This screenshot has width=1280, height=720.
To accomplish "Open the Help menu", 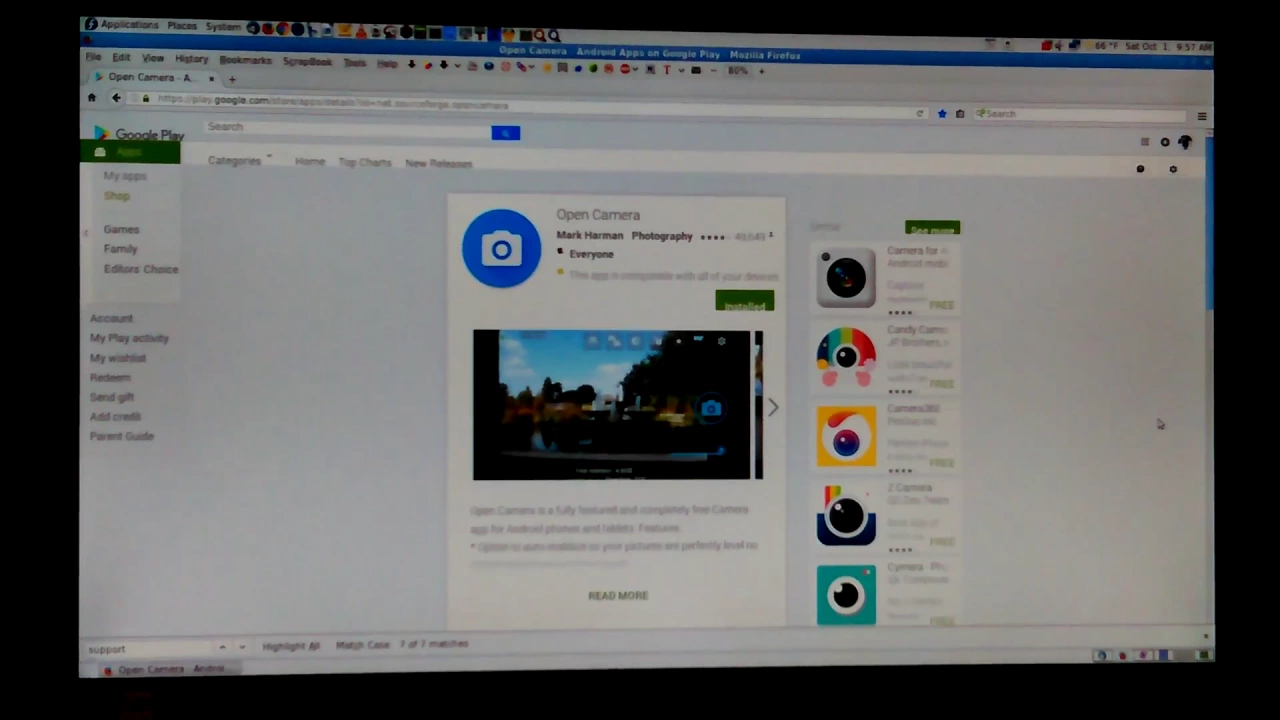I will coord(387,63).
